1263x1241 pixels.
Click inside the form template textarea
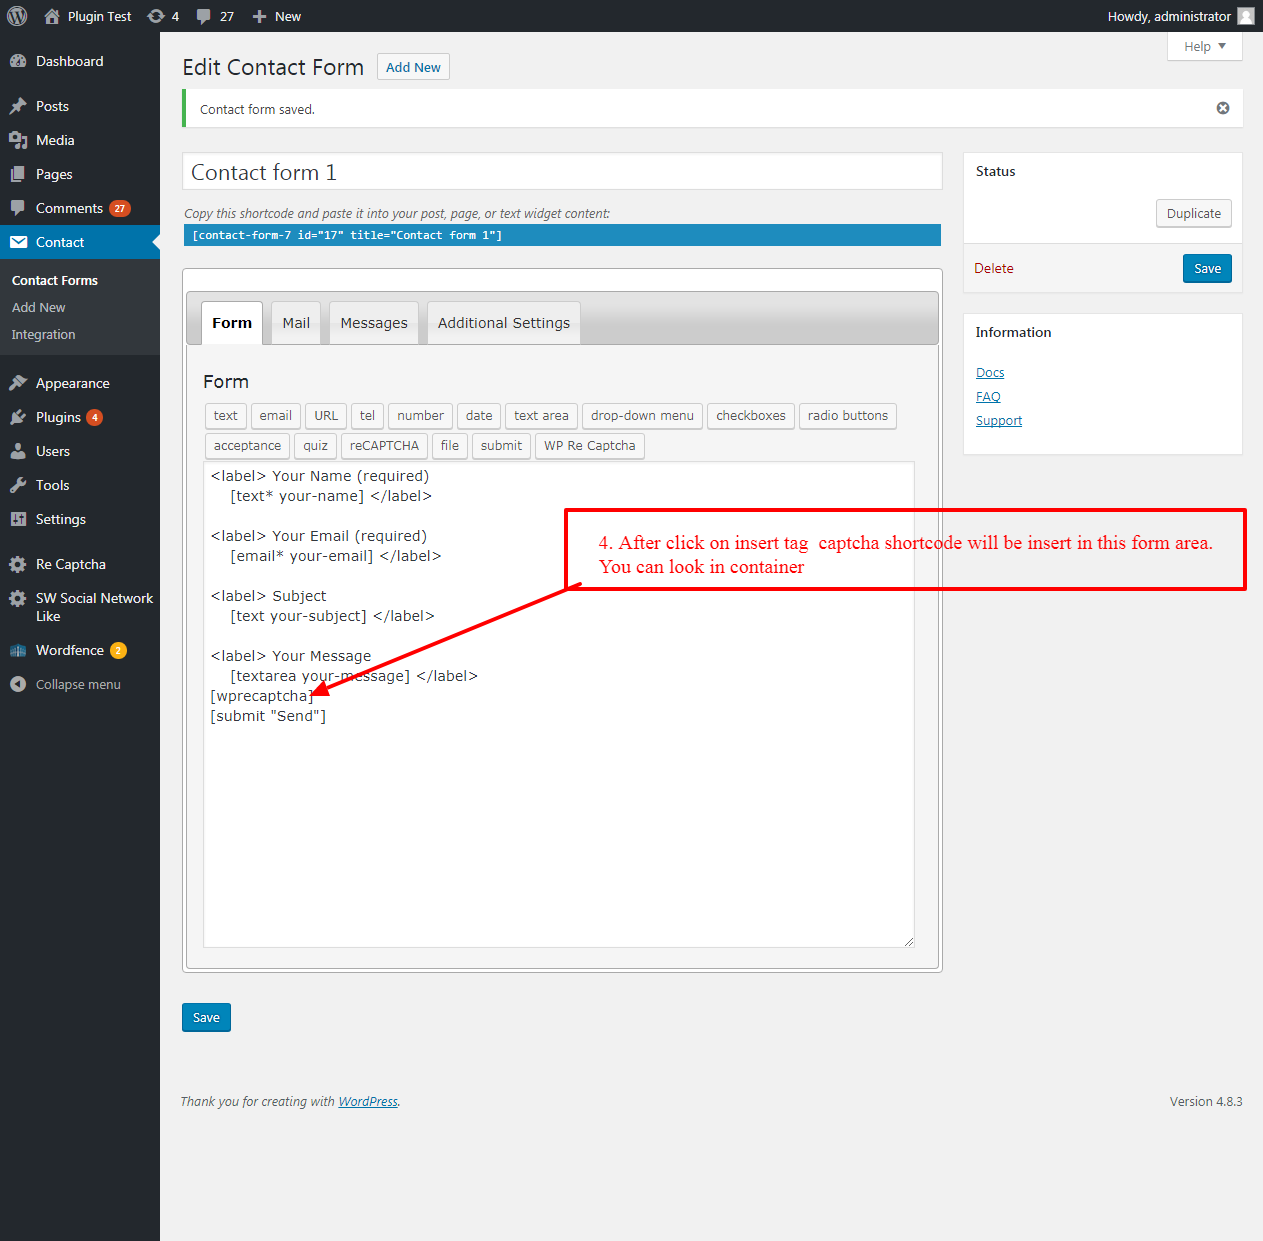pos(559,705)
